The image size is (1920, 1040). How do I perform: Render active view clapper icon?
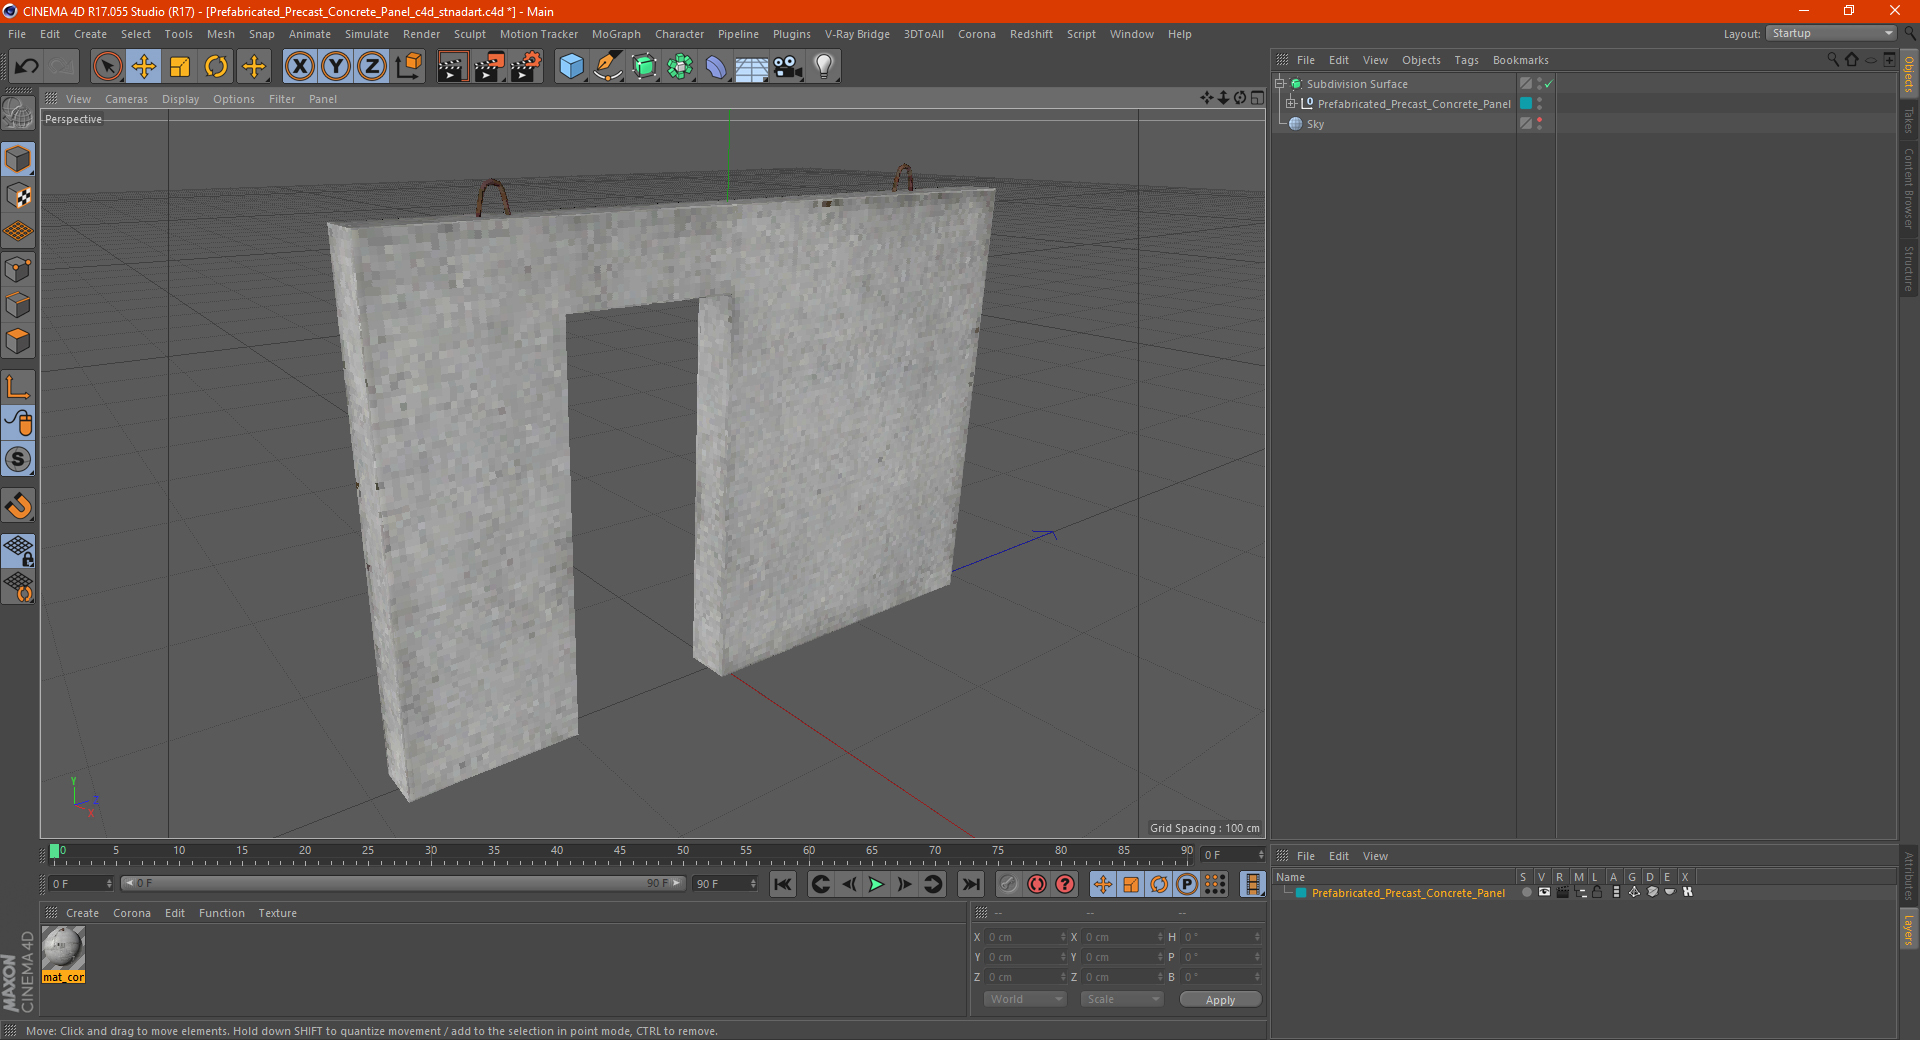coord(452,67)
